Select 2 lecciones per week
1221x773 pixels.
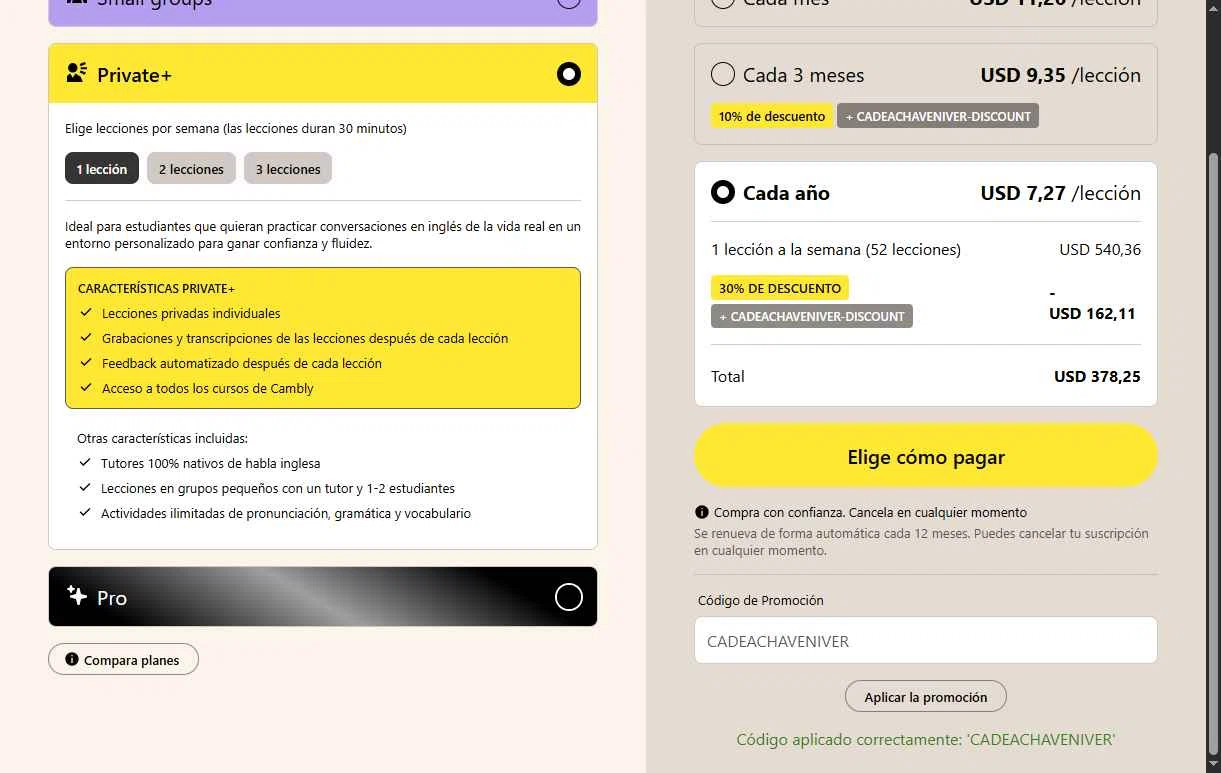[x=191, y=169]
